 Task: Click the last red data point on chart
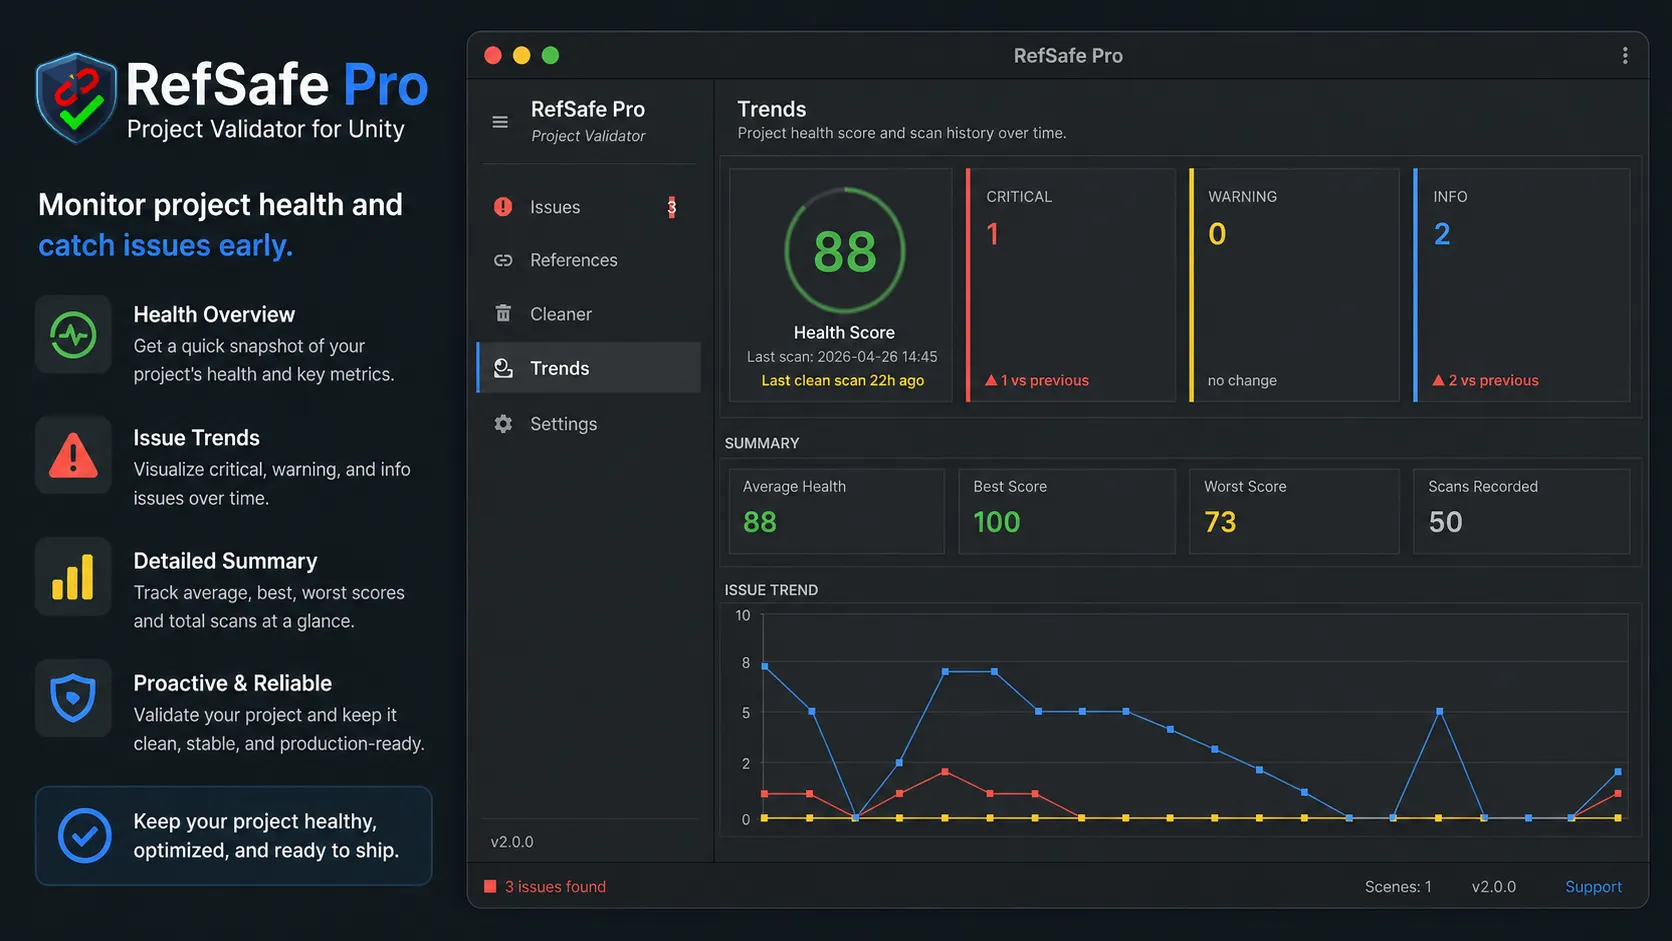point(1618,793)
